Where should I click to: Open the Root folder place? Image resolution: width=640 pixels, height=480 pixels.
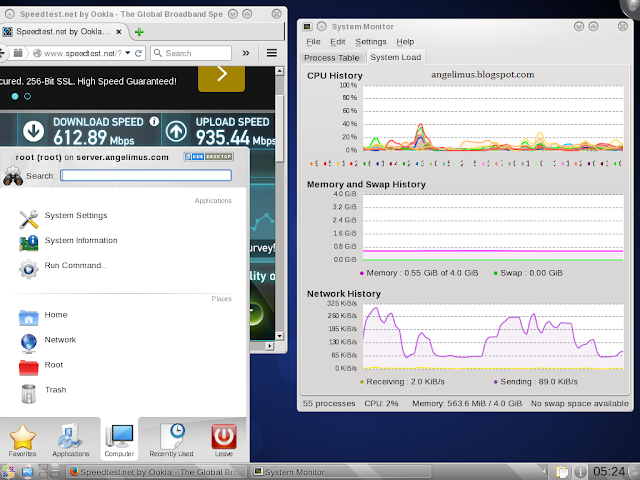(x=41, y=367)
